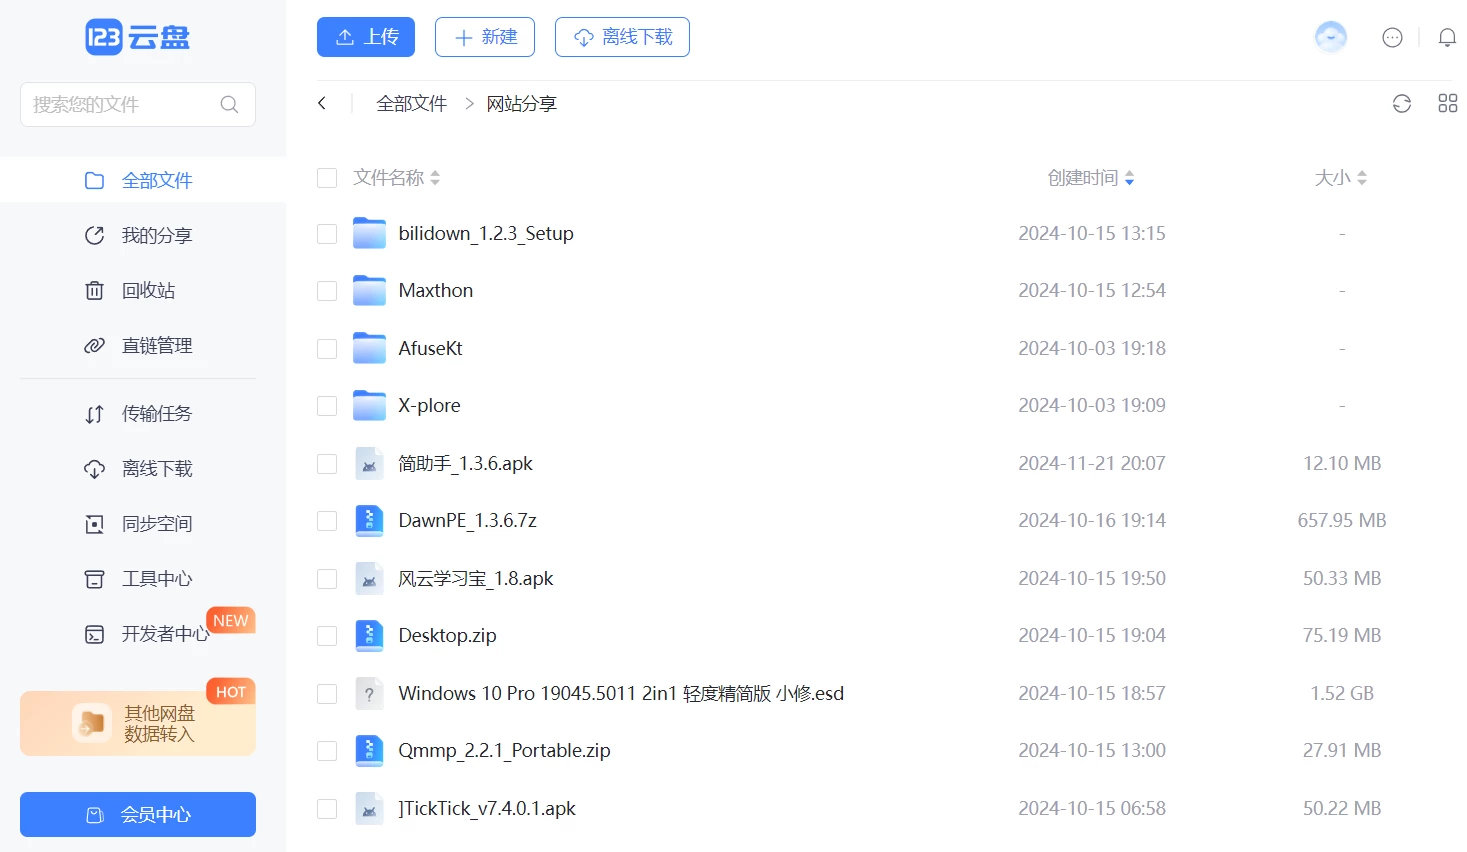The image size is (1467, 852).
Task: Open the Maxthon folder name
Action: tap(436, 290)
